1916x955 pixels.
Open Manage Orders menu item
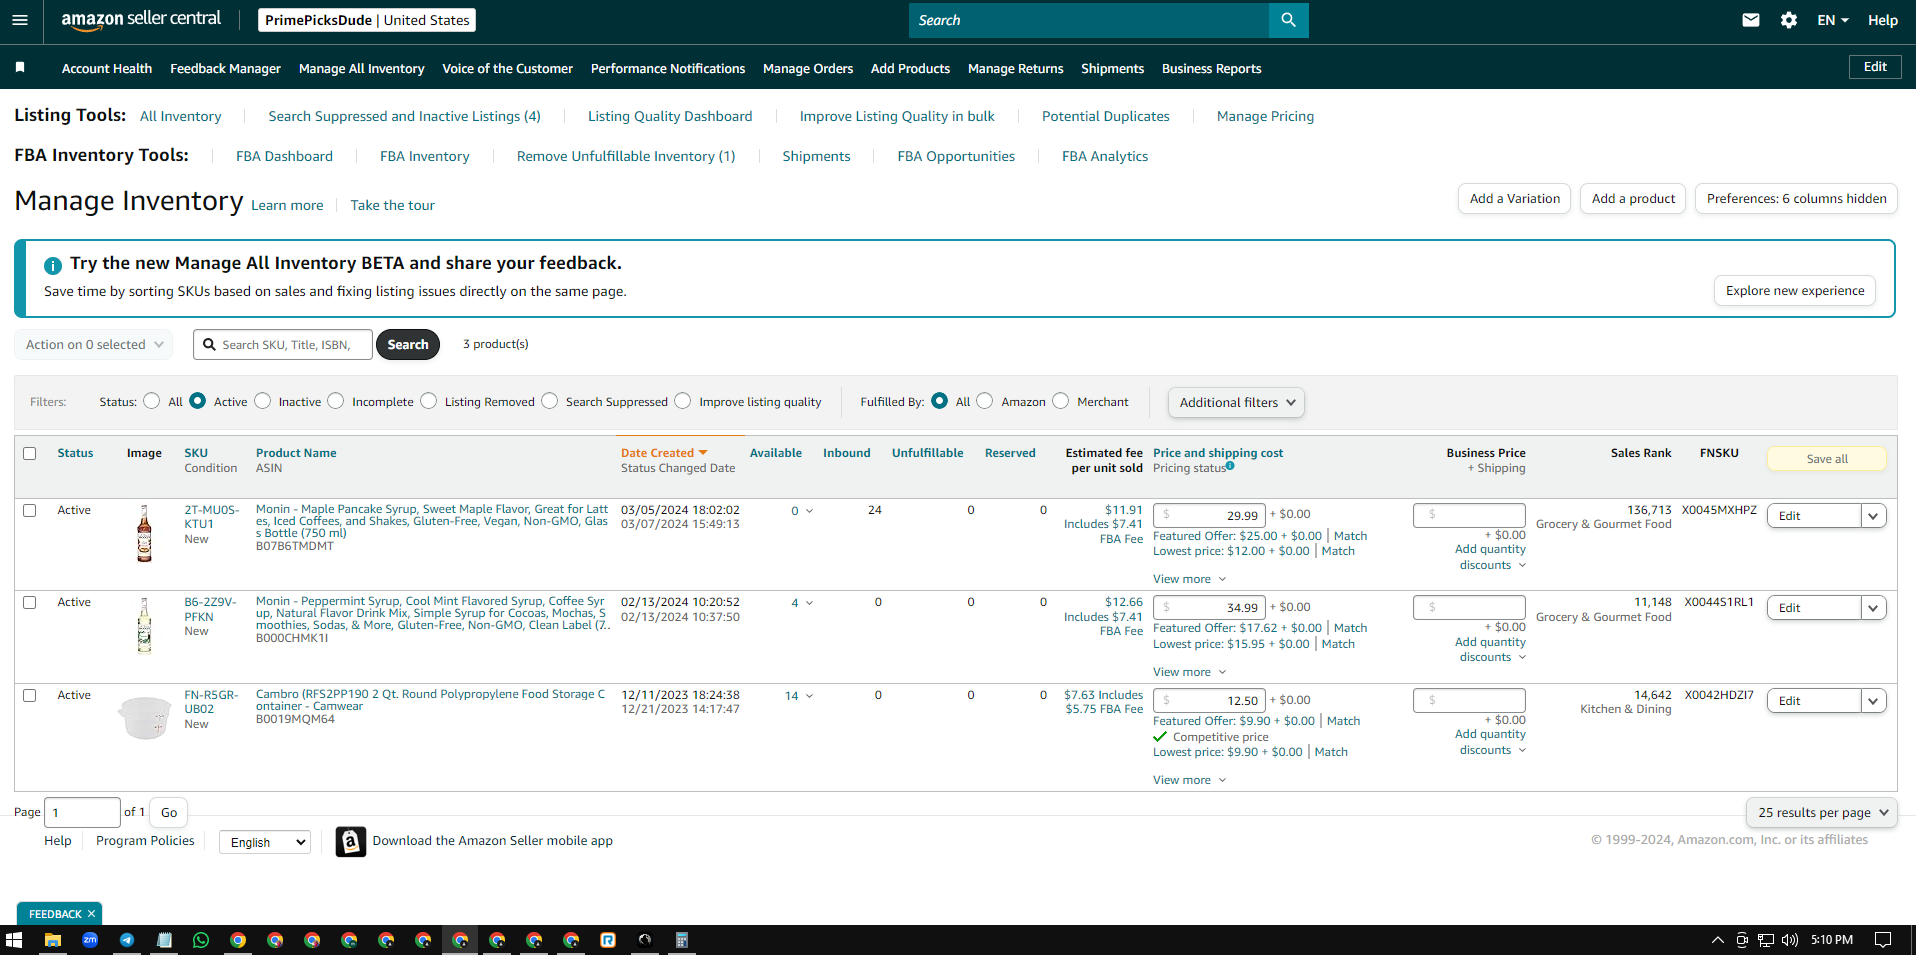(808, 68)
